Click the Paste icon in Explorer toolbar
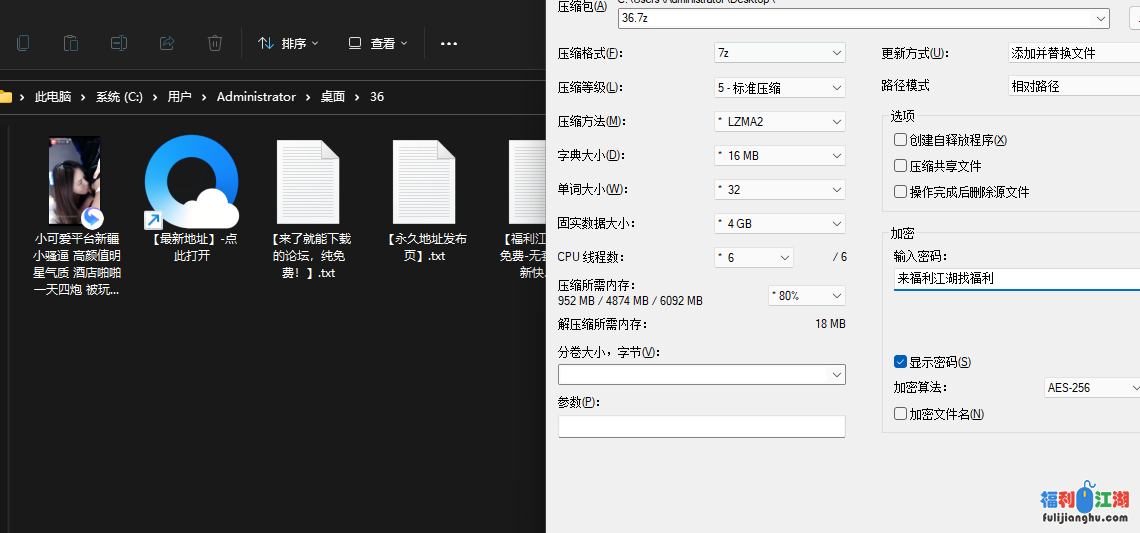The image size is (1140, 533). pos(71,43)
